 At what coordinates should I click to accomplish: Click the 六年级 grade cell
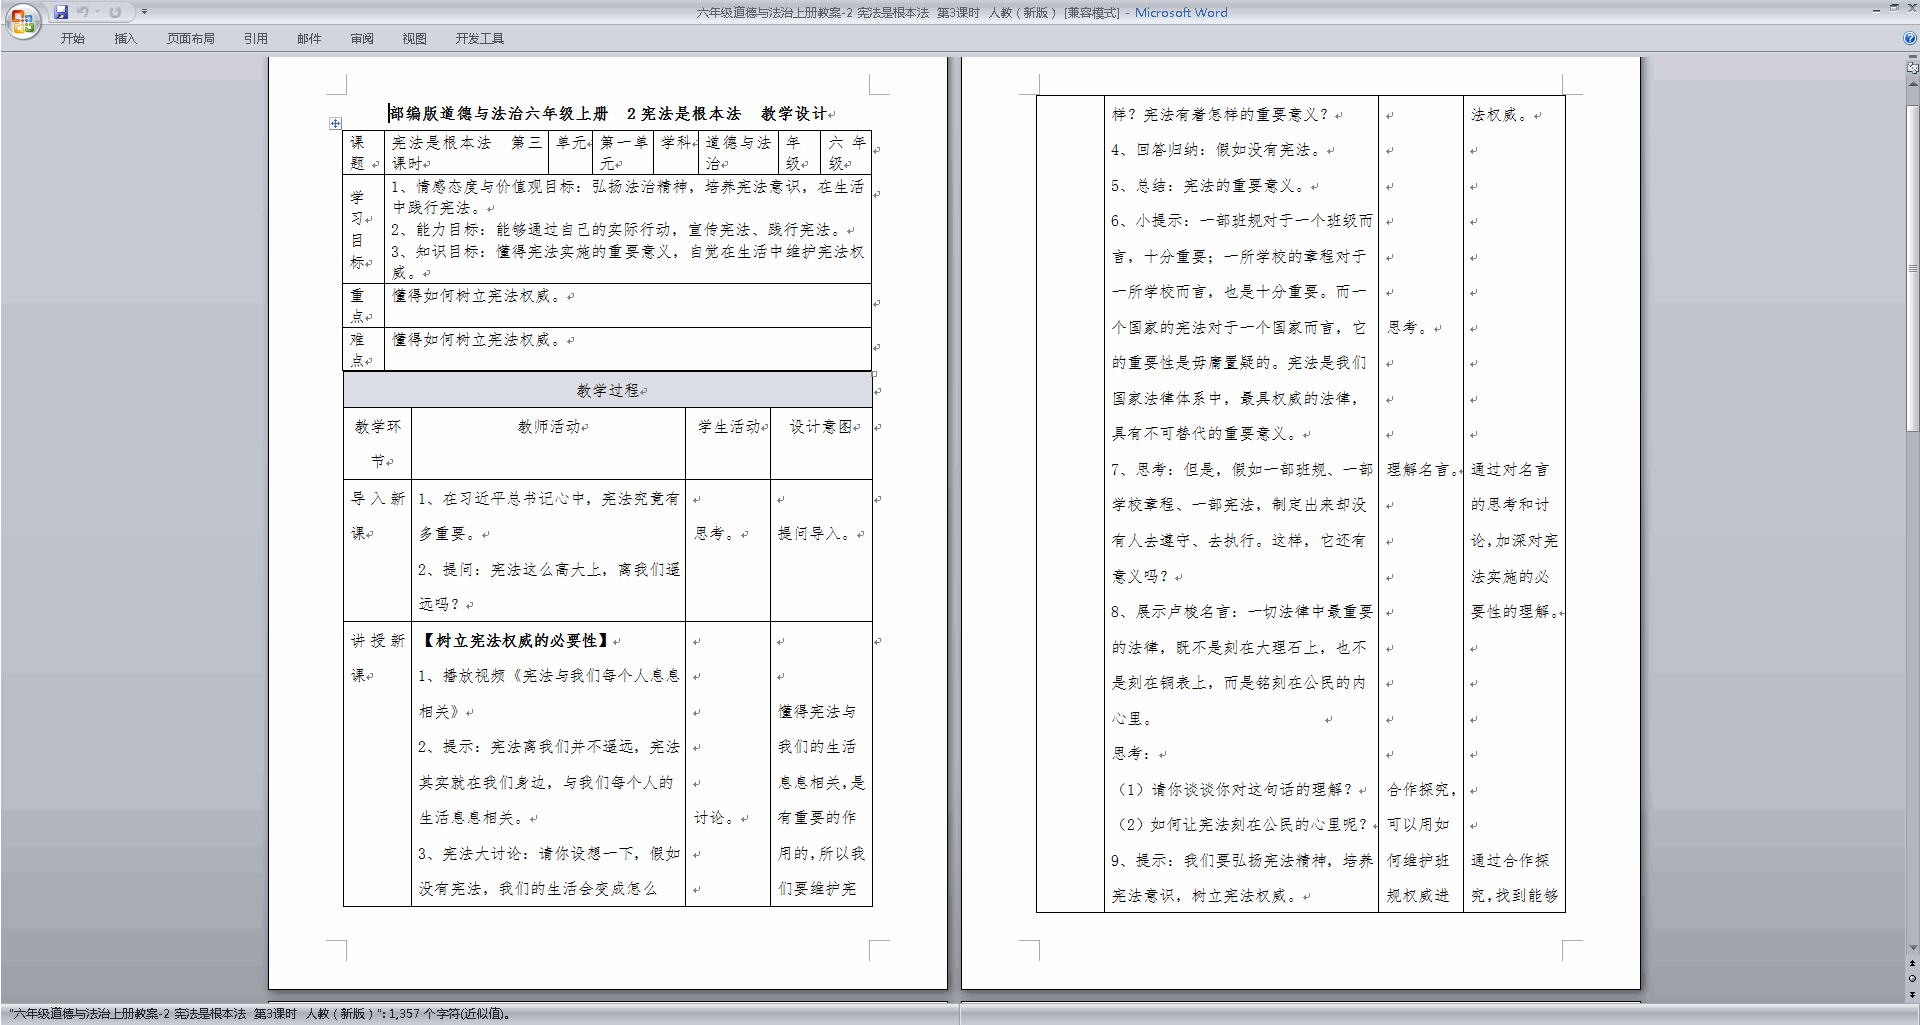point(846,153)
